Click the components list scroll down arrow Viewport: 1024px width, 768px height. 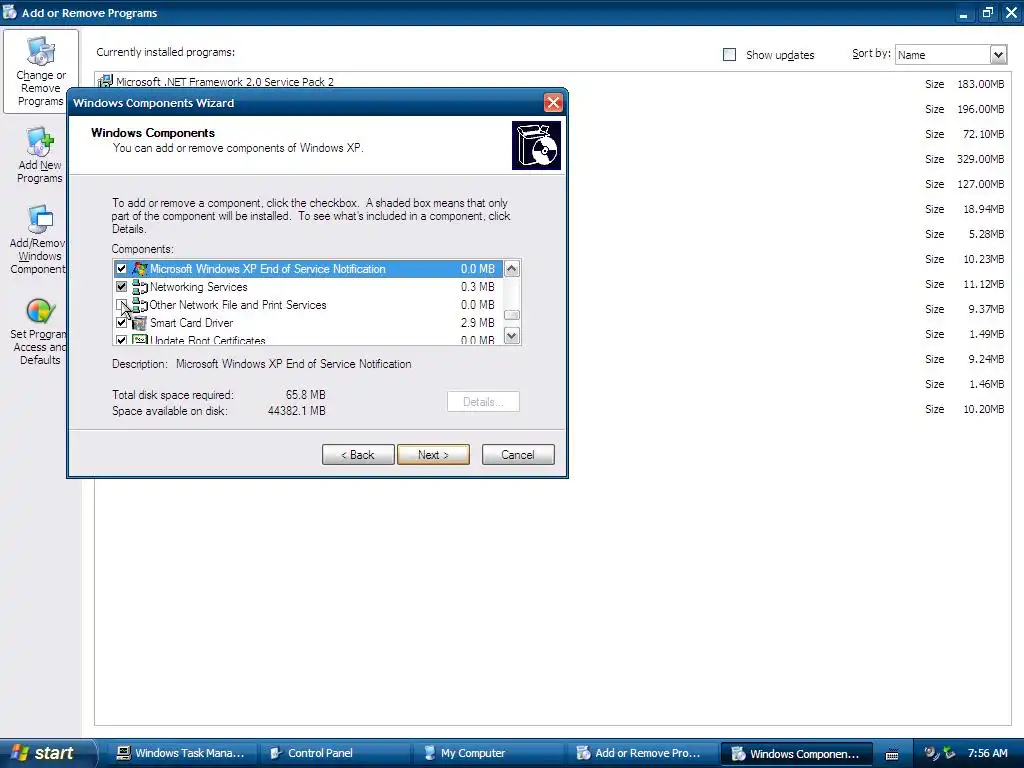[x=512, y=336]
